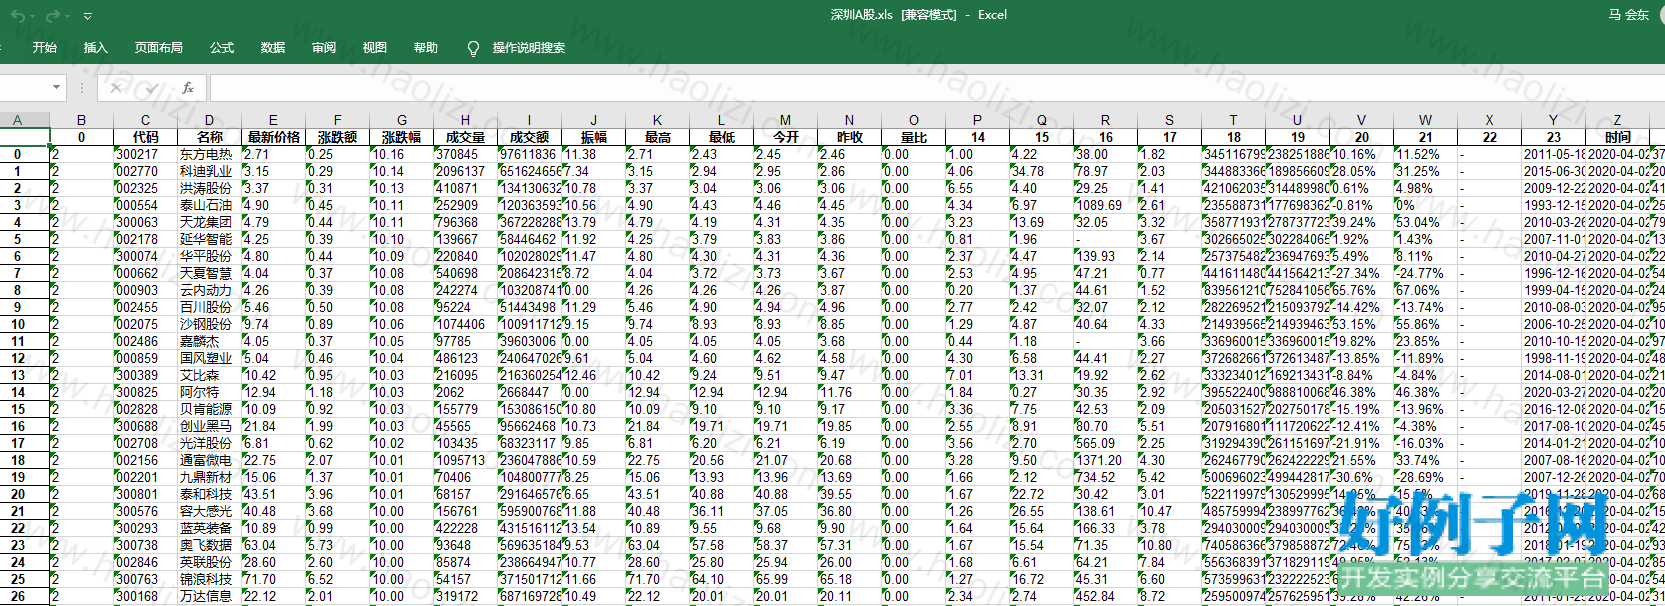Viewport: 1665px width, 606px height.
Task: Click the 振幅 header cell
Action: pos(593,137)
